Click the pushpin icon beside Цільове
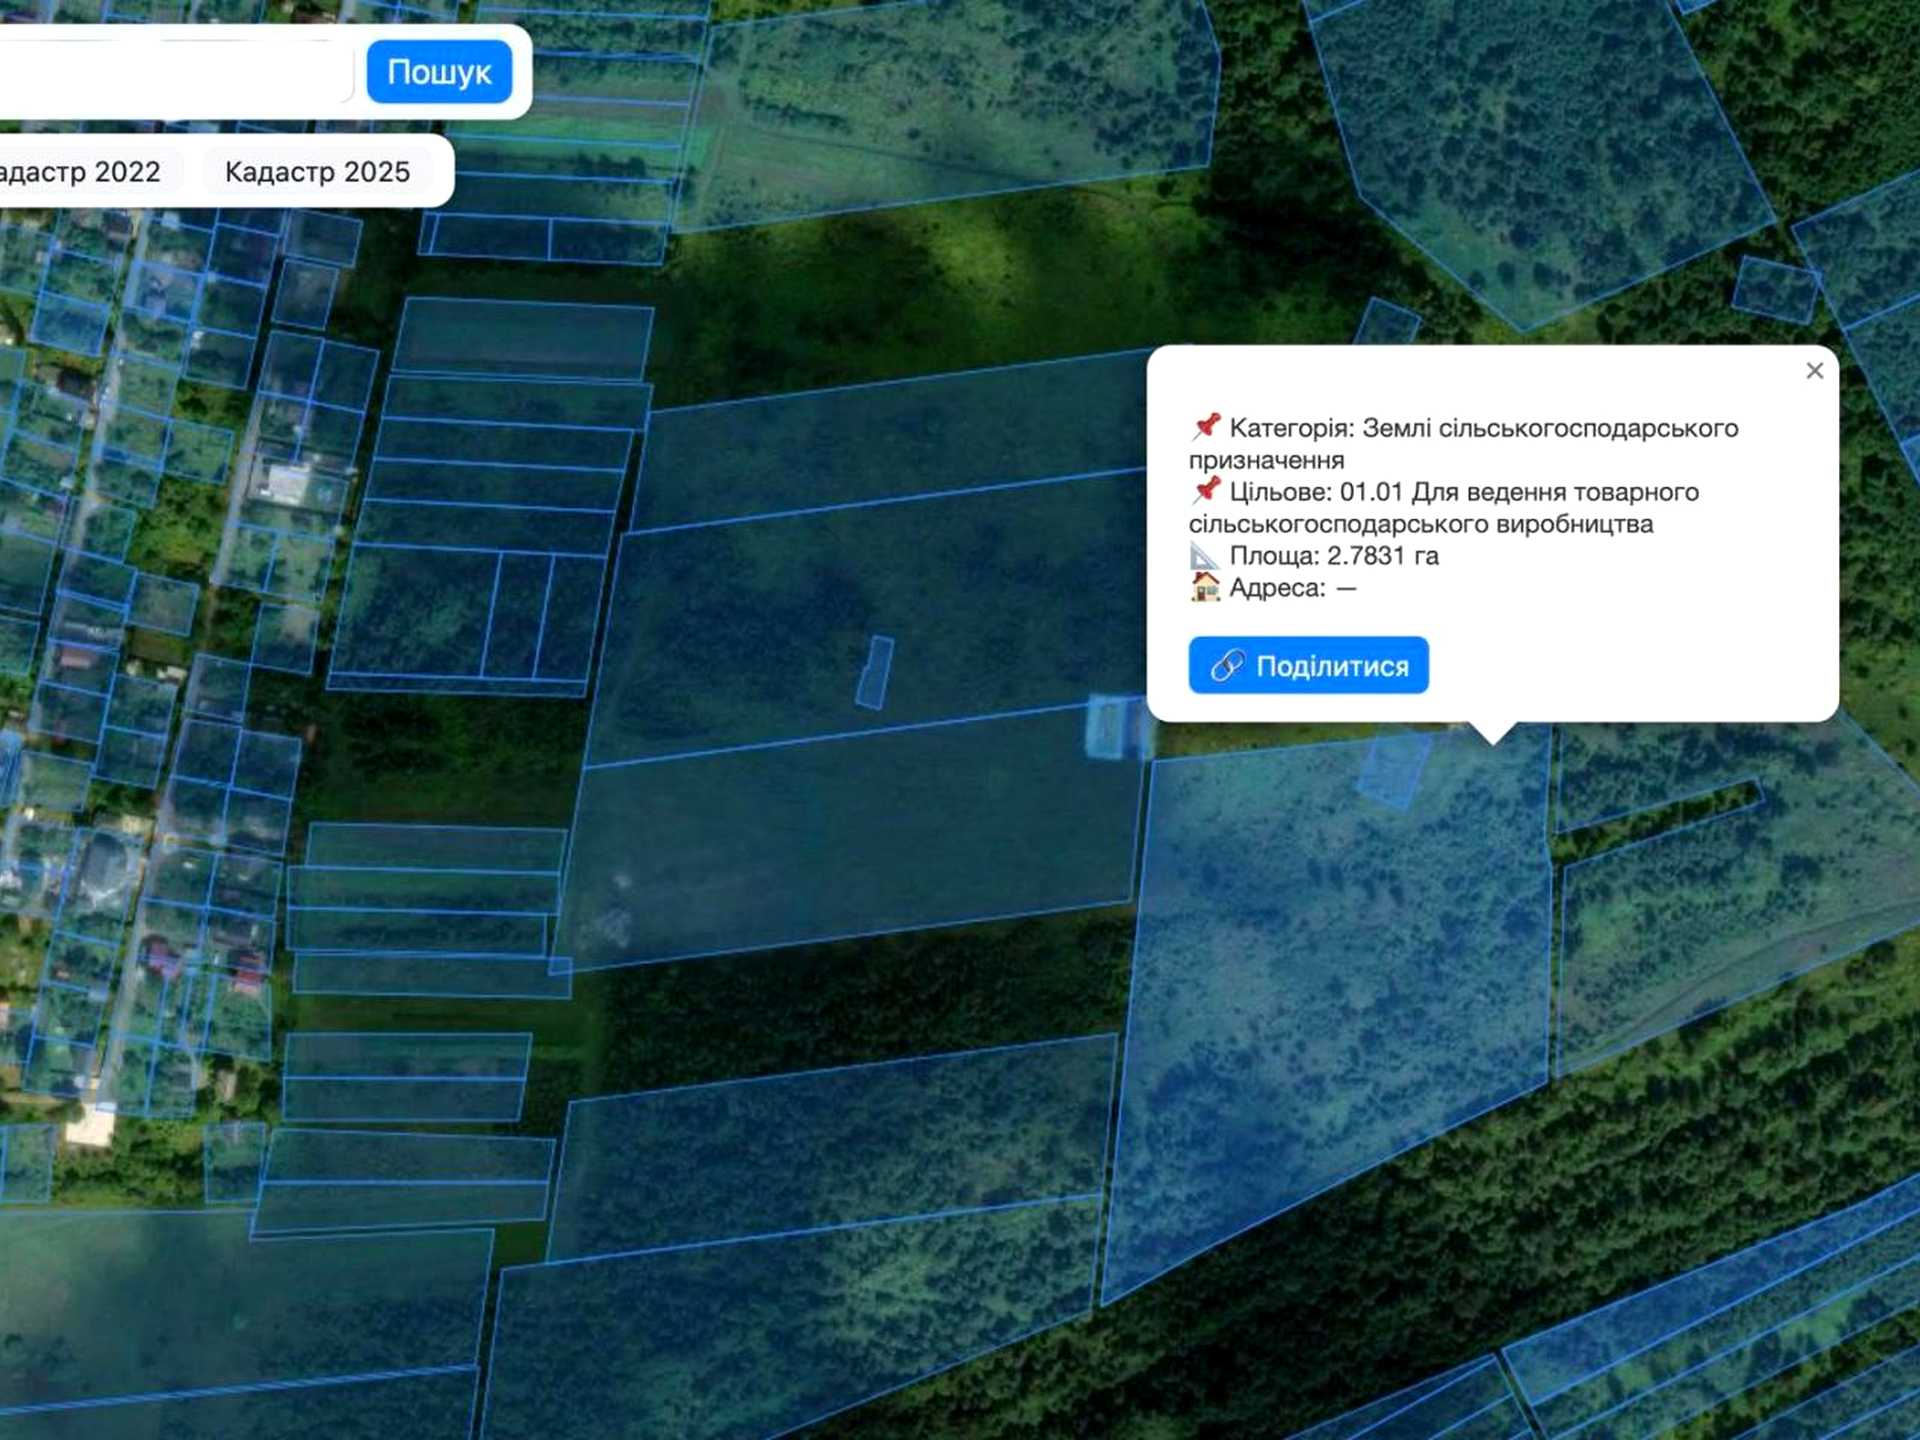The height and width of the screenshot is (1440, 1920). (x=1206, y=490)
